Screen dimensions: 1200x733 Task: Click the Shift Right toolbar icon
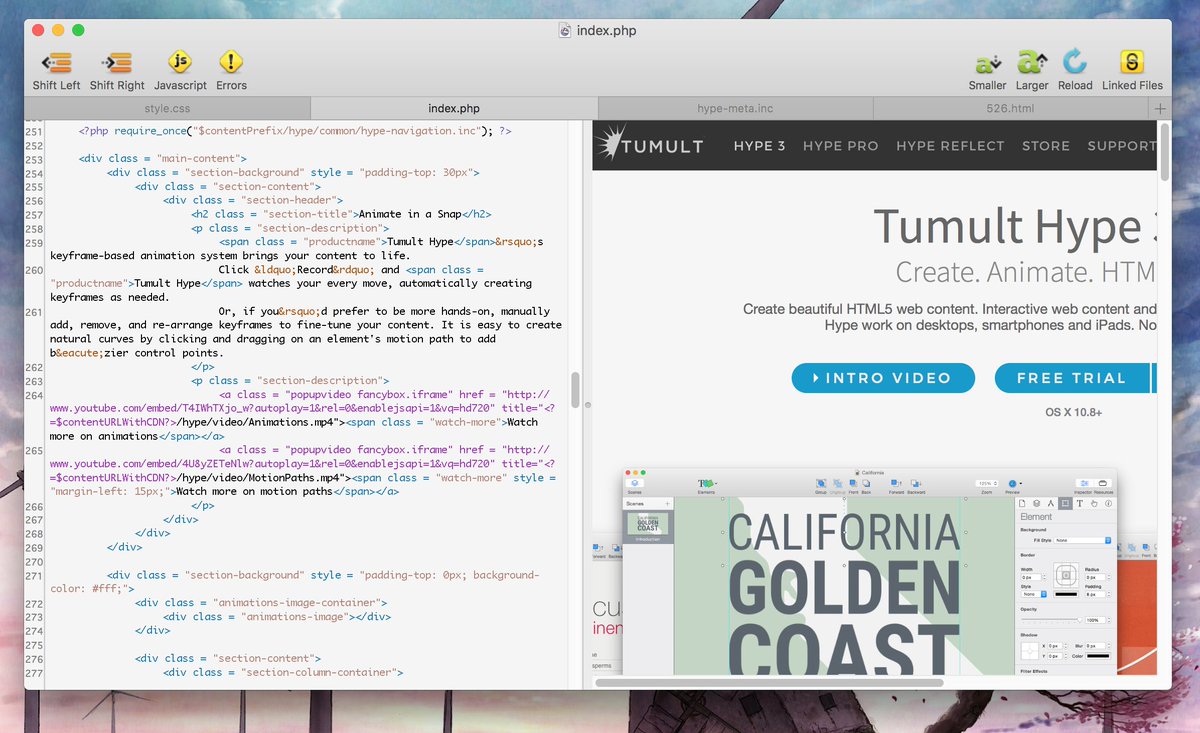click(117, 62)
